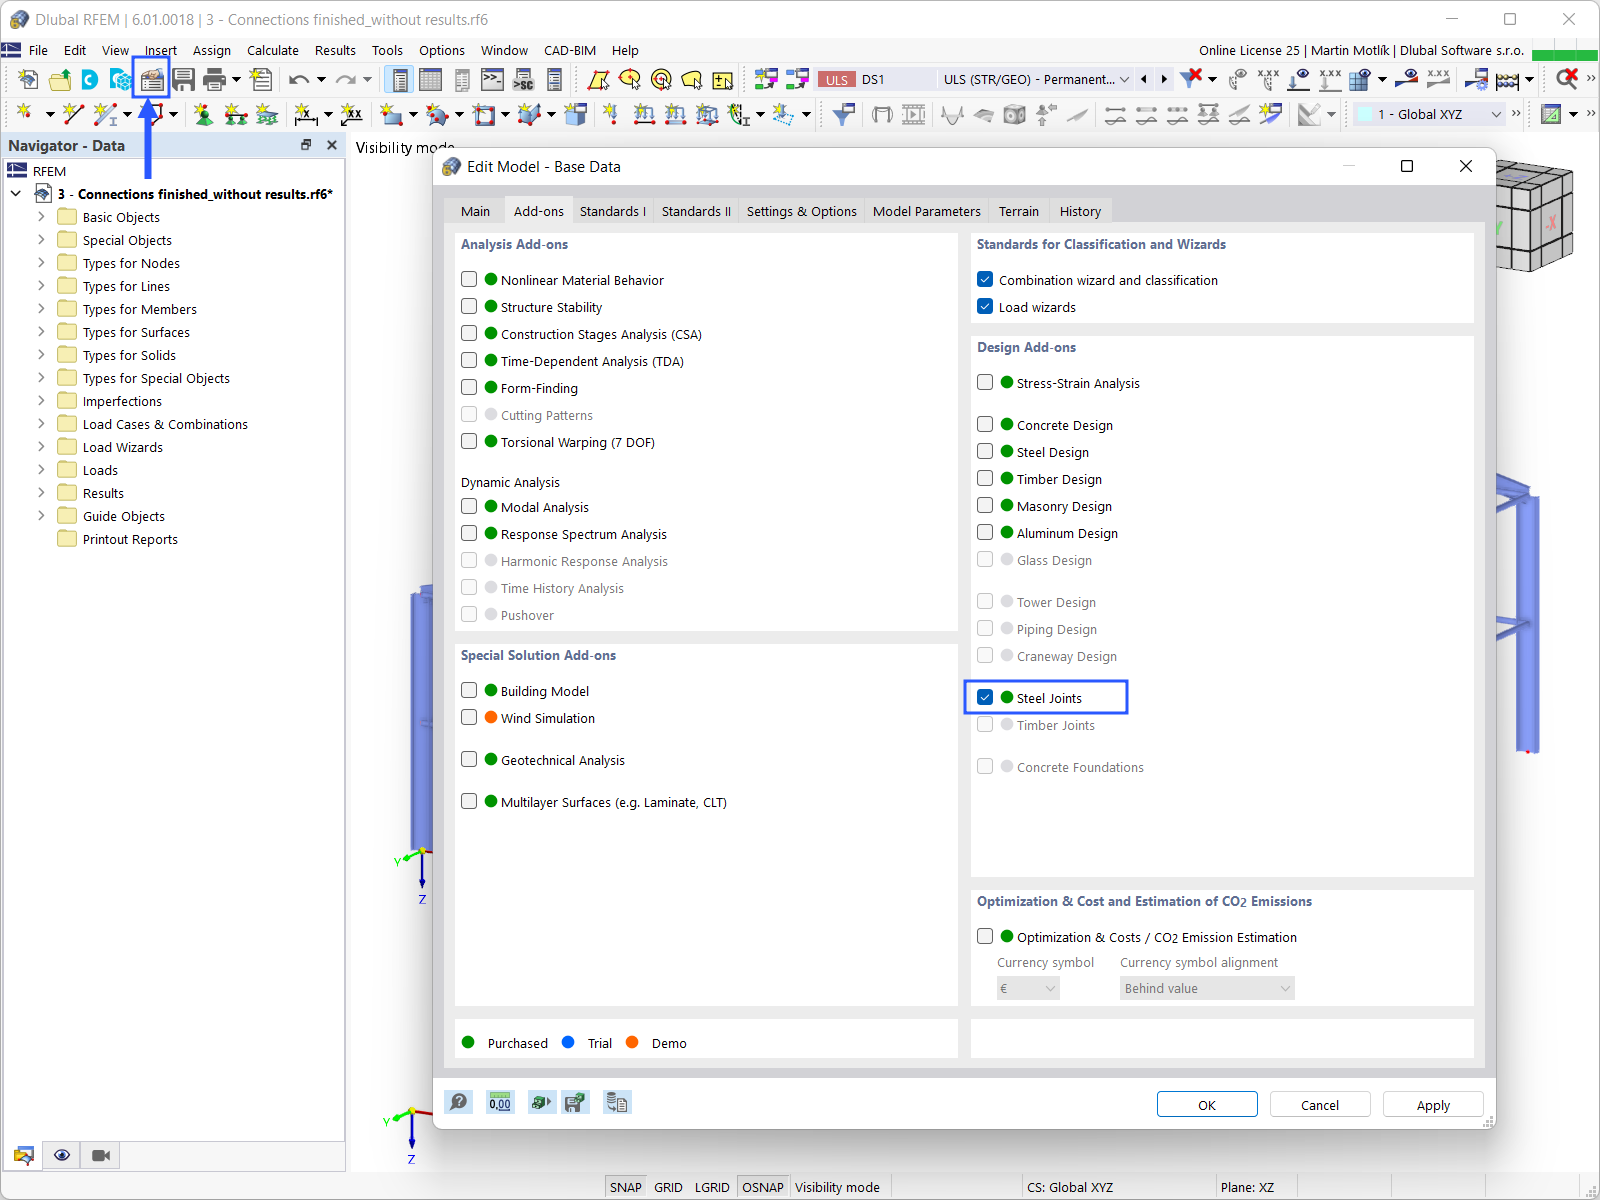This screenshot has height=1200, width=1600.
Task: Collapse the Basic Objects tree branch
Action: [x=41, y=216]
